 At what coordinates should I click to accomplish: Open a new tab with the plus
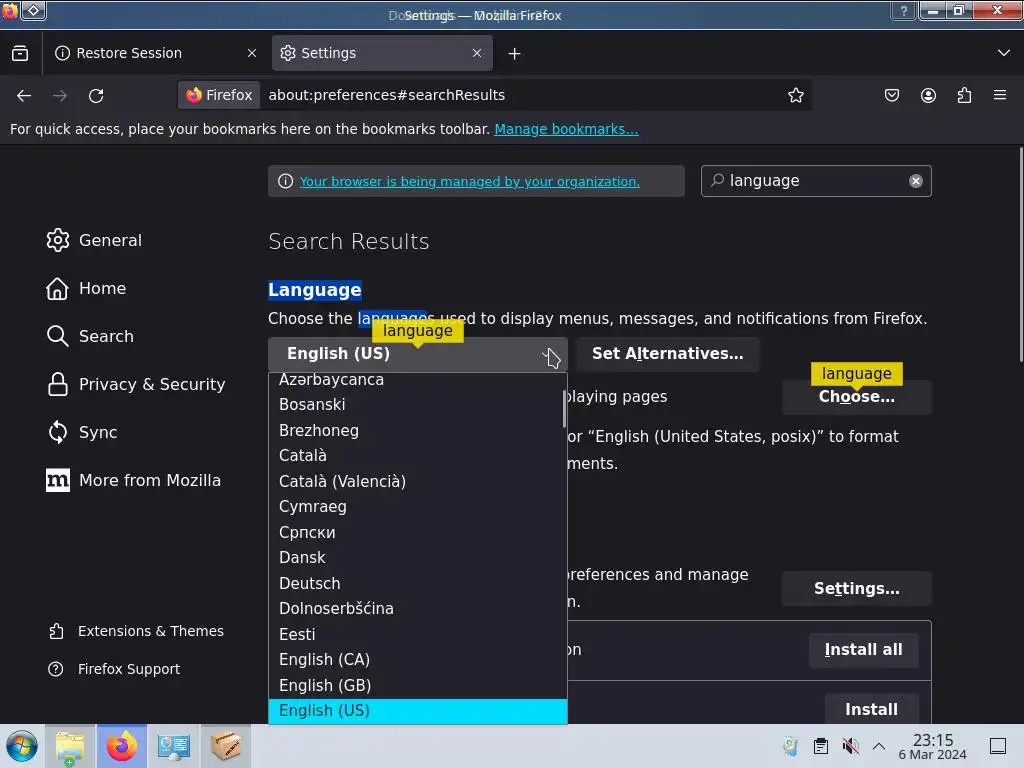point(515,54)
